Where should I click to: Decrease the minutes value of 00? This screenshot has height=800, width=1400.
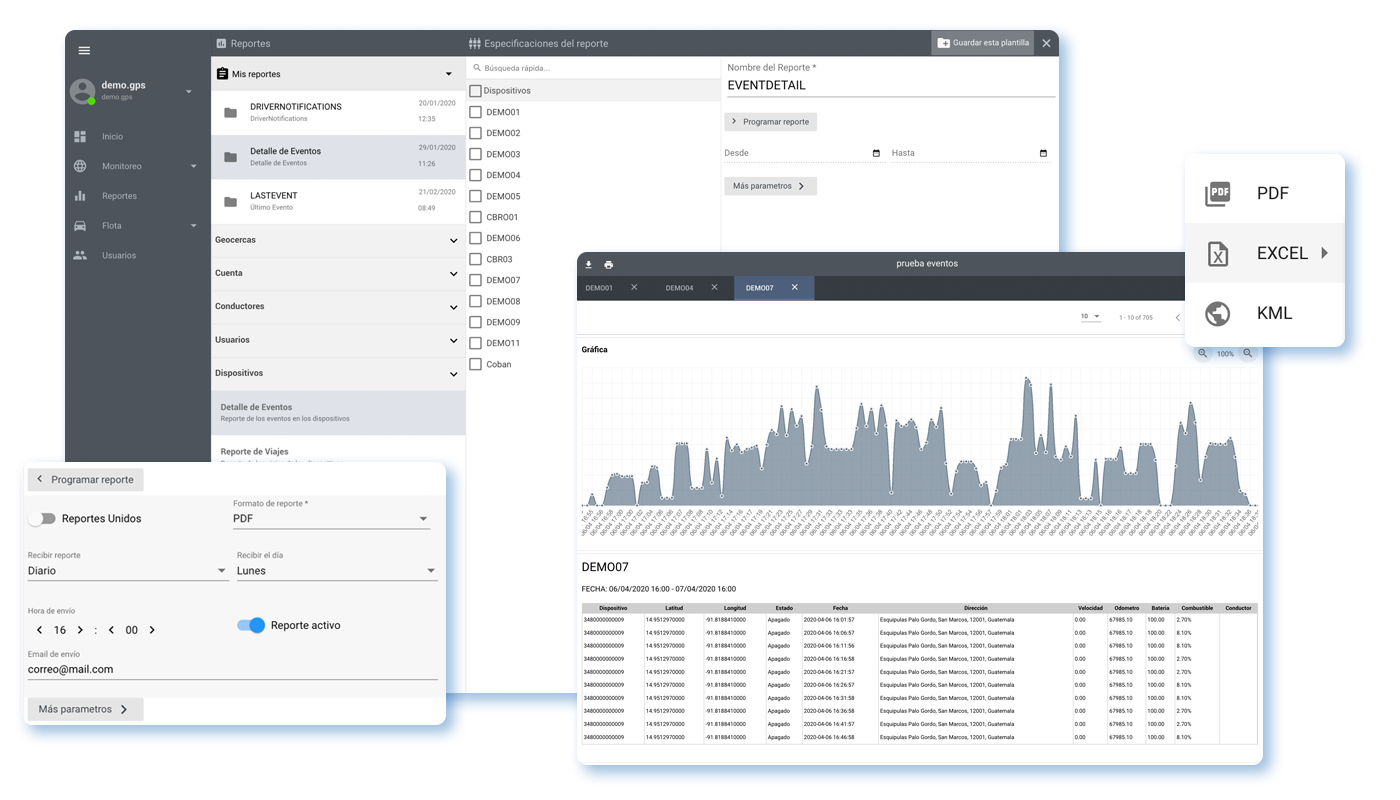coord(111,630)
